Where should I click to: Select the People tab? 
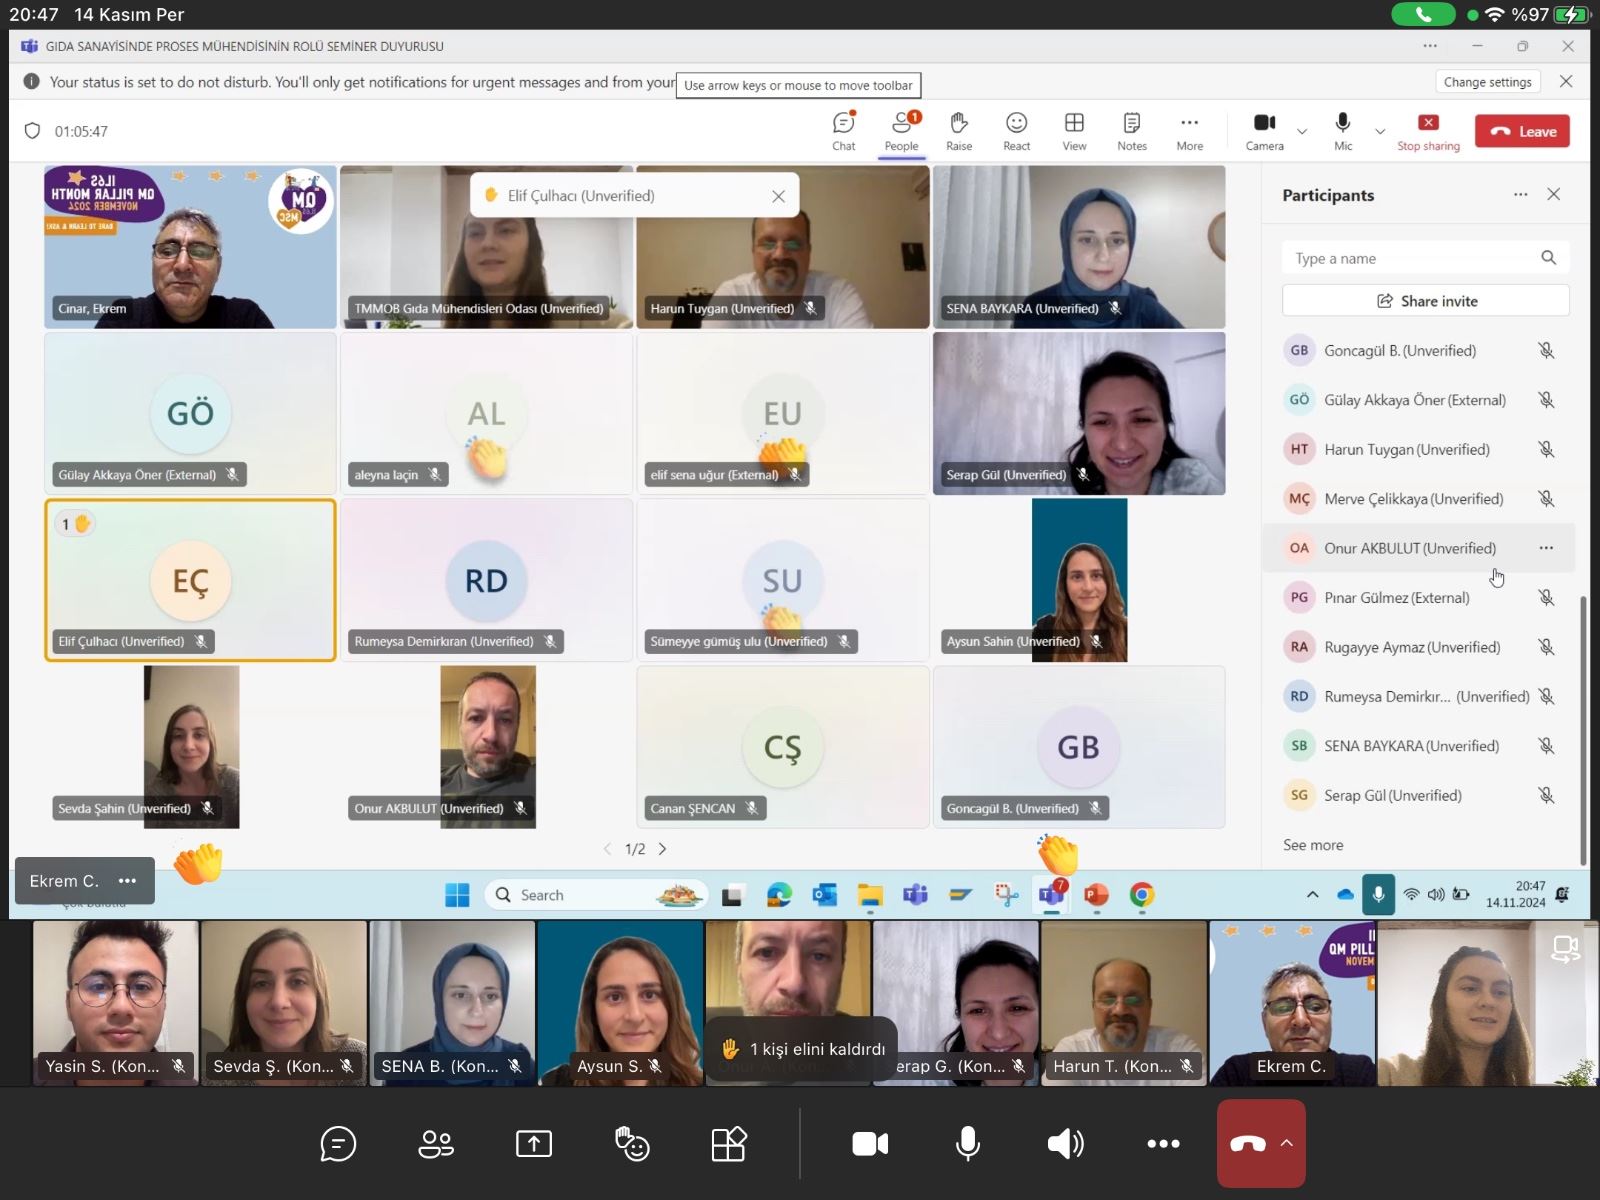(901, 130)
